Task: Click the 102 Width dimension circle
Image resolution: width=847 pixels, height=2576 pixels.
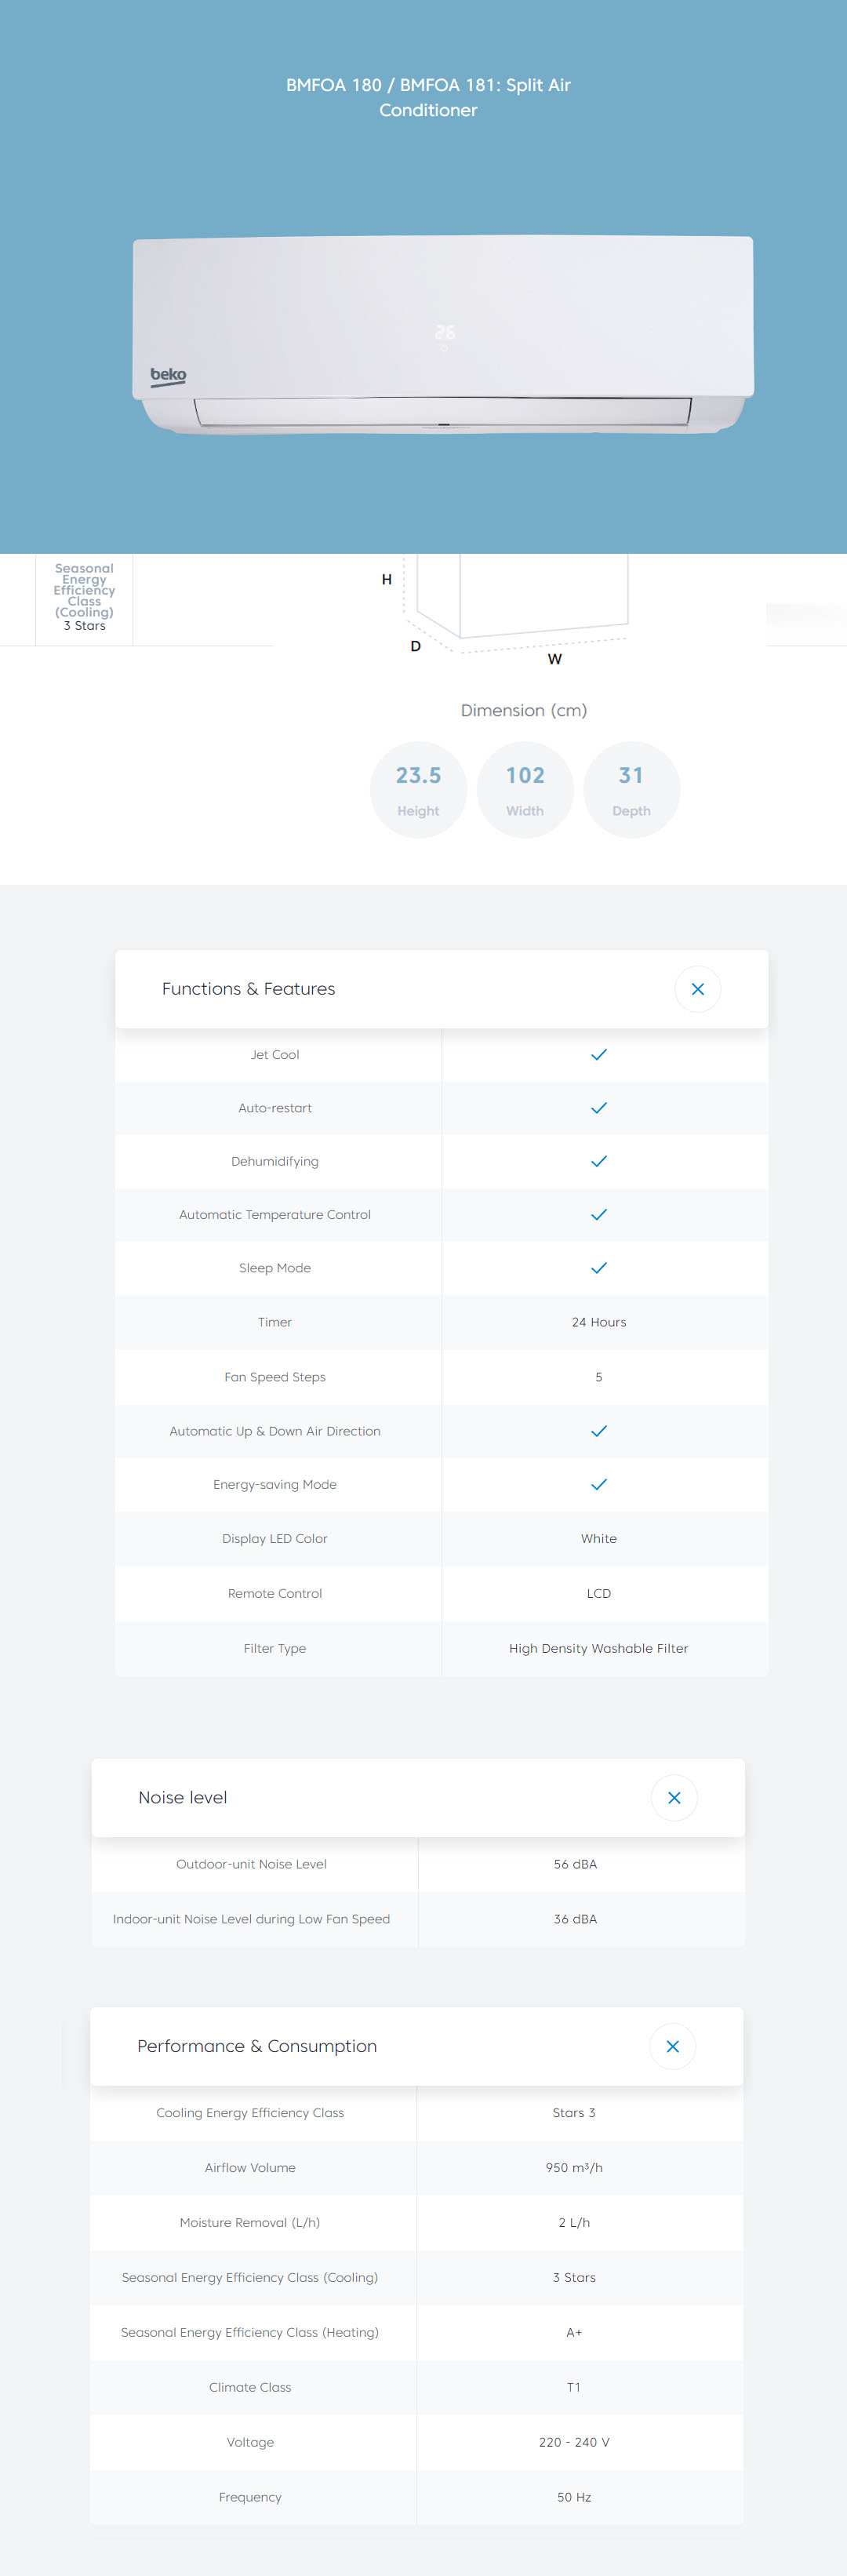Action: coord(525,790)
